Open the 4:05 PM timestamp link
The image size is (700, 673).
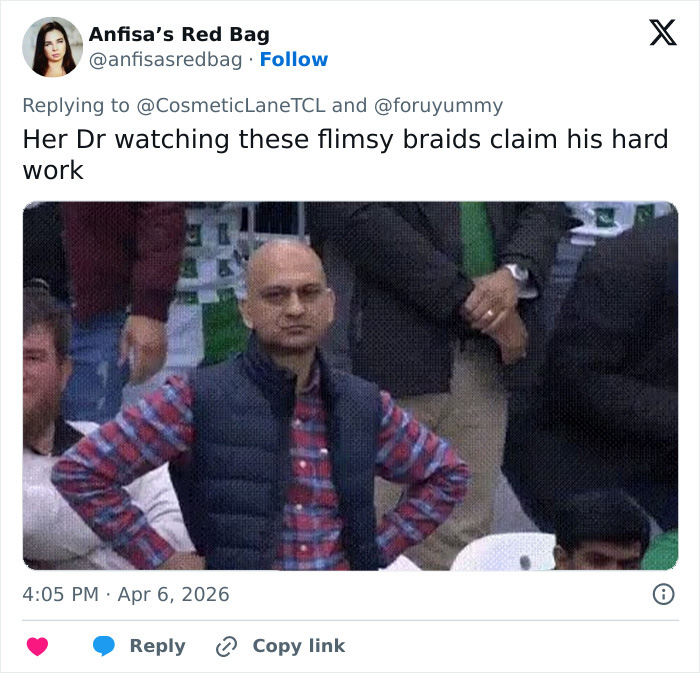click(60, 594)
